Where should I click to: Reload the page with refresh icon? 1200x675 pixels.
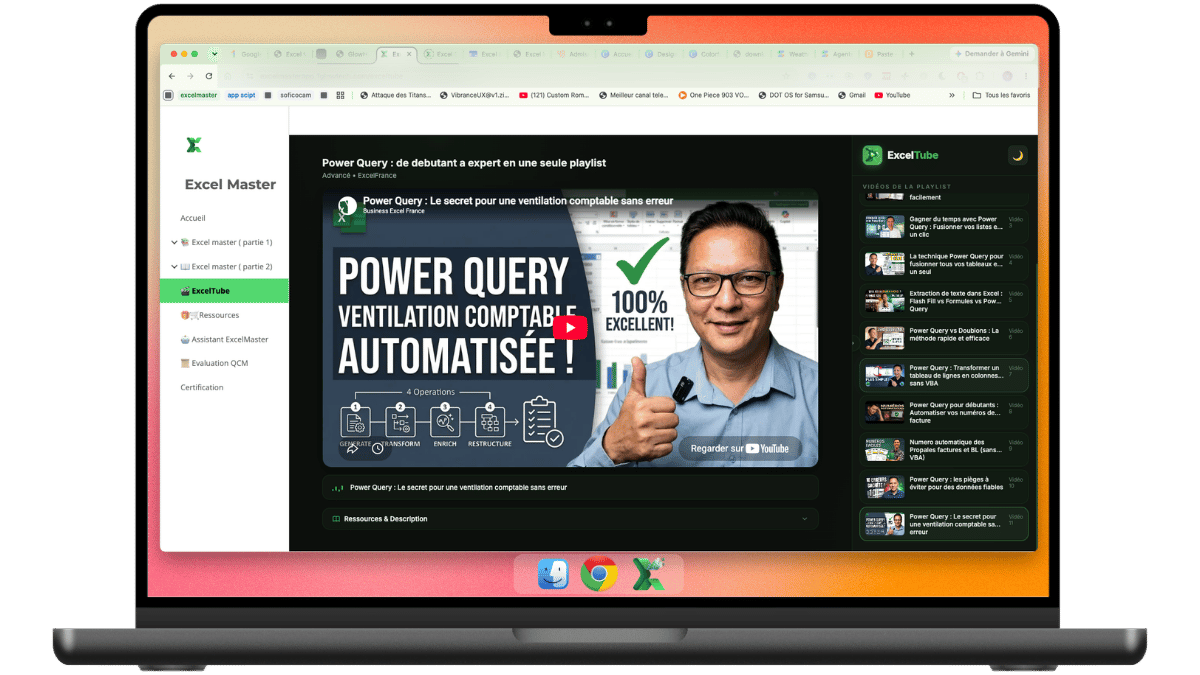click(x=209, y=76)
